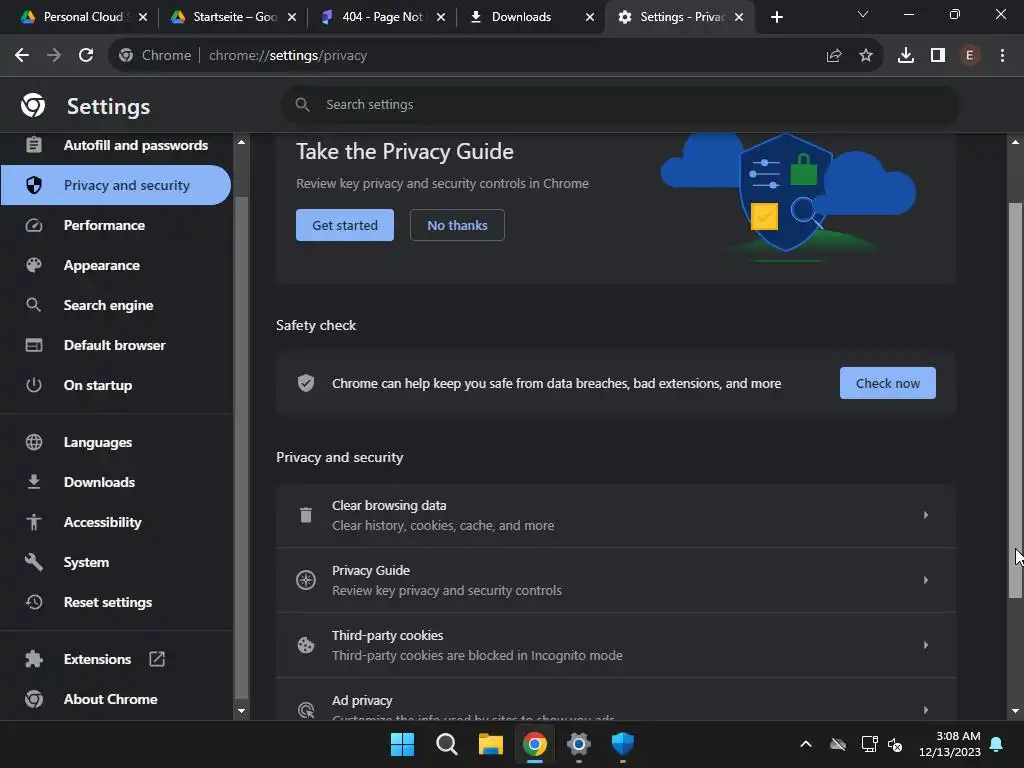
Task: Click the Chrome logo next to Settings
Action: 33,105
